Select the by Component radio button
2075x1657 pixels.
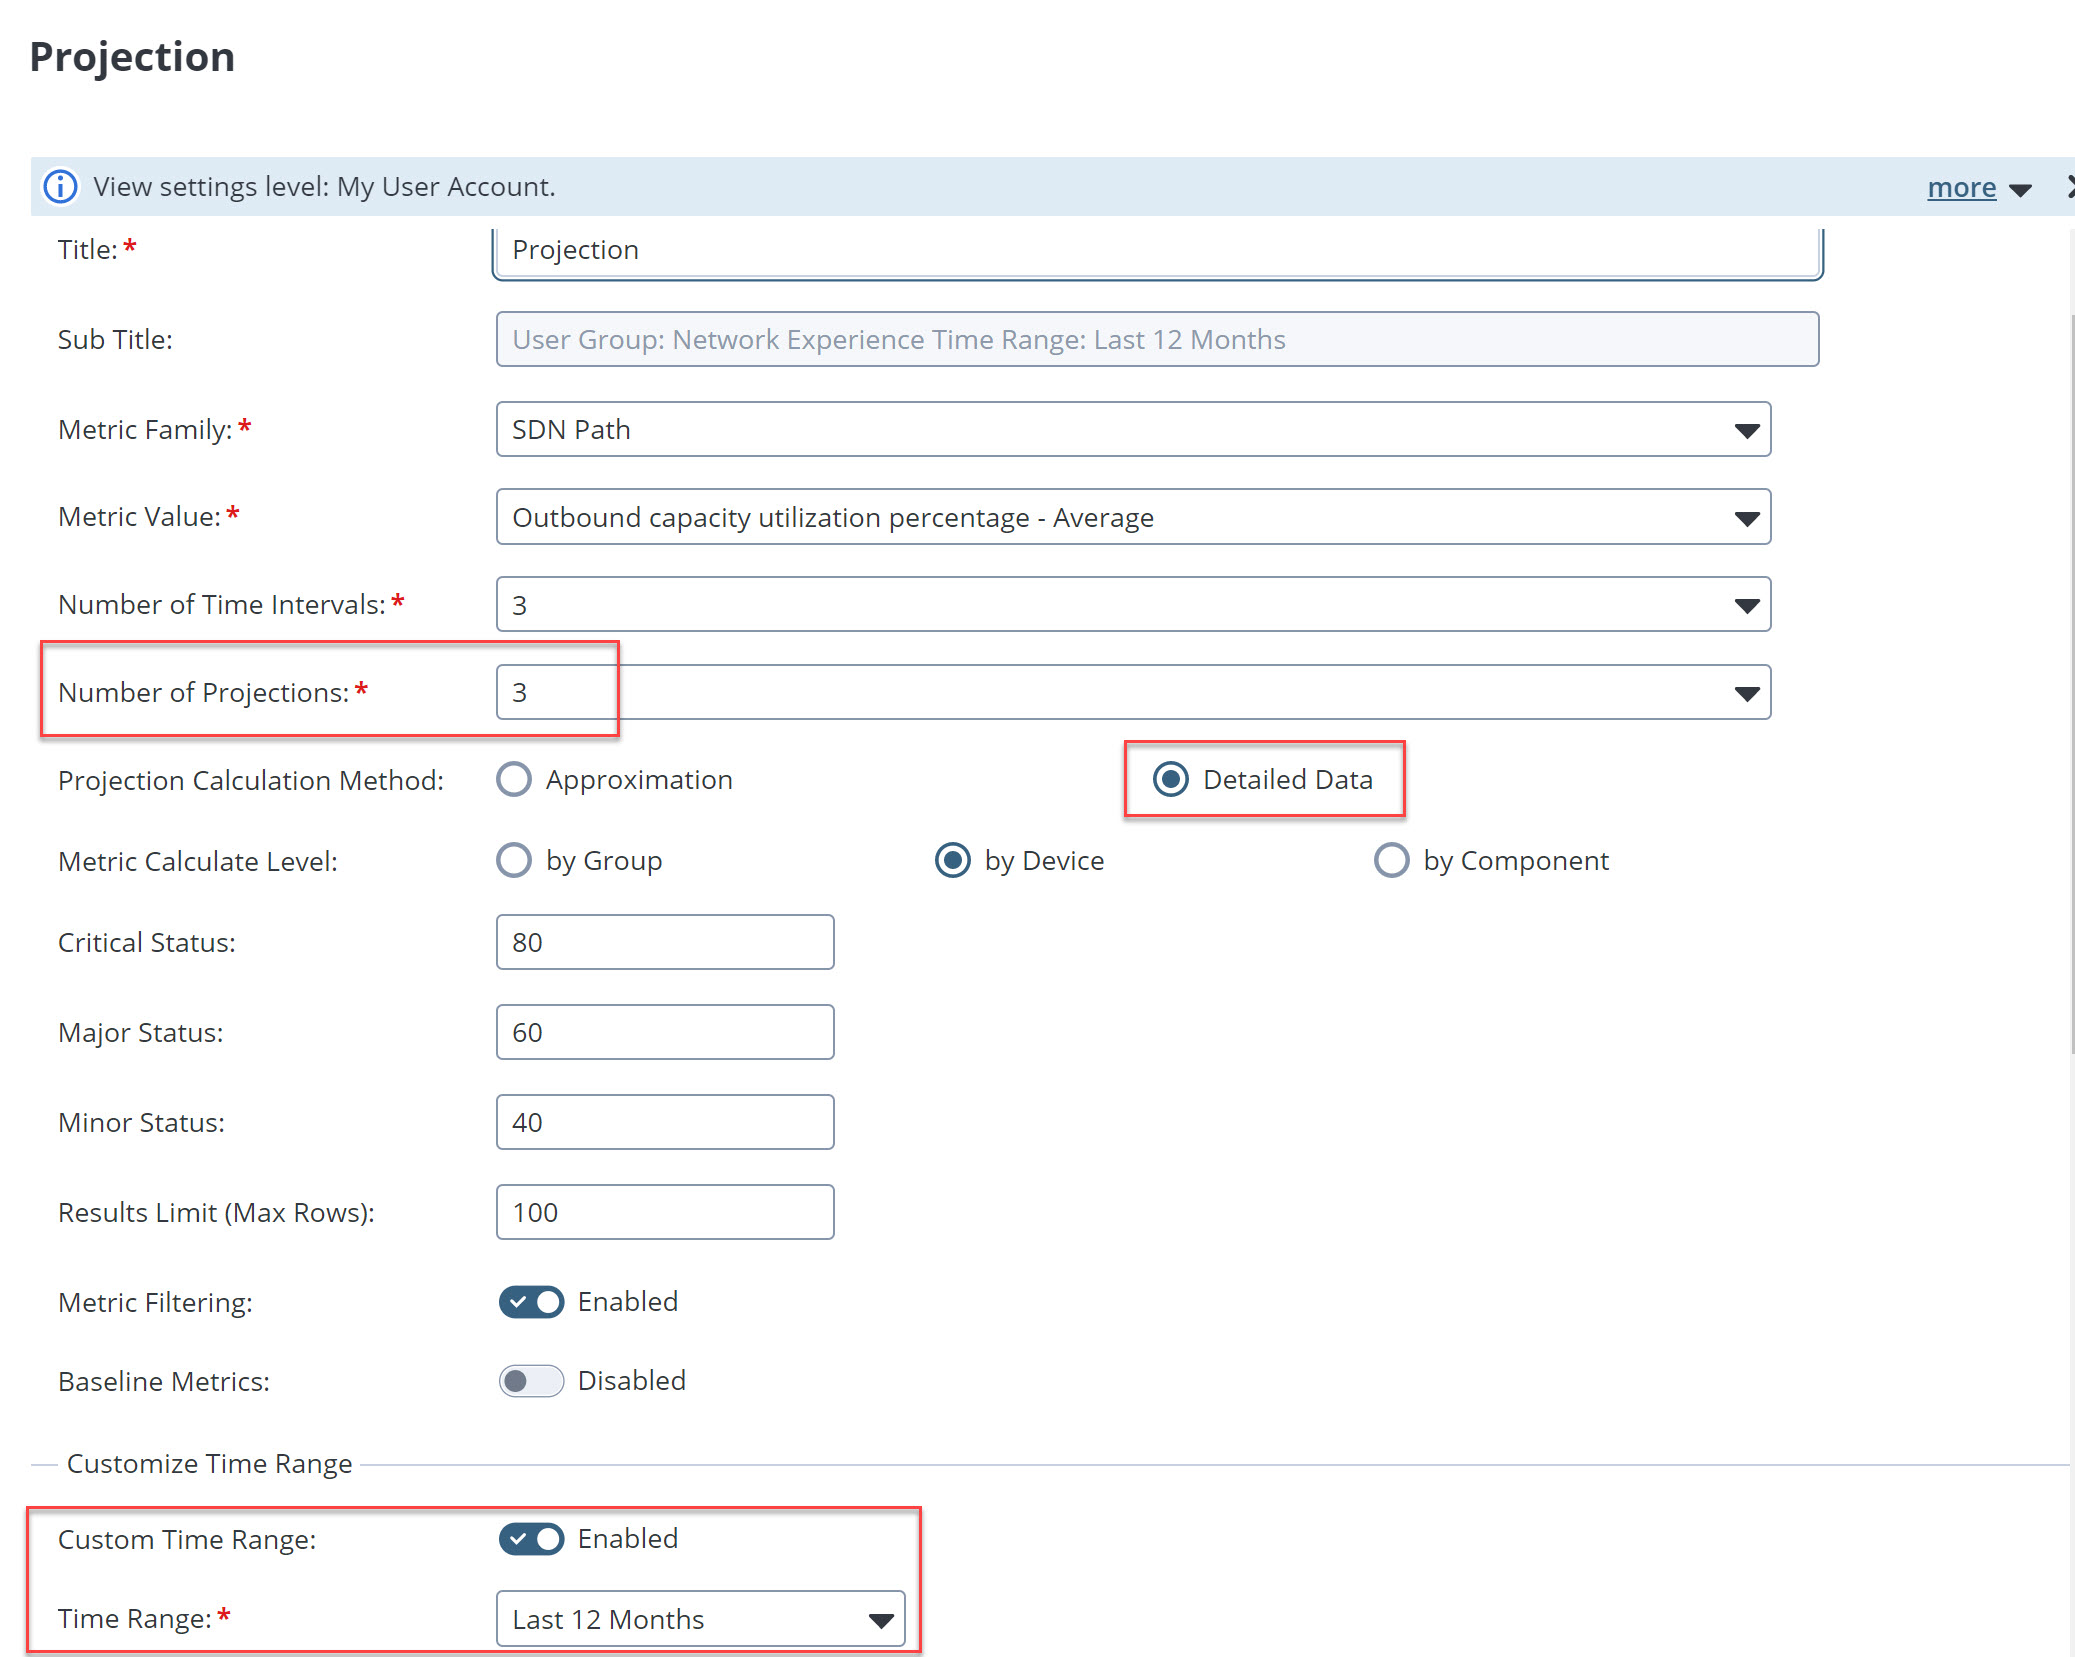tap(1391, 860)
